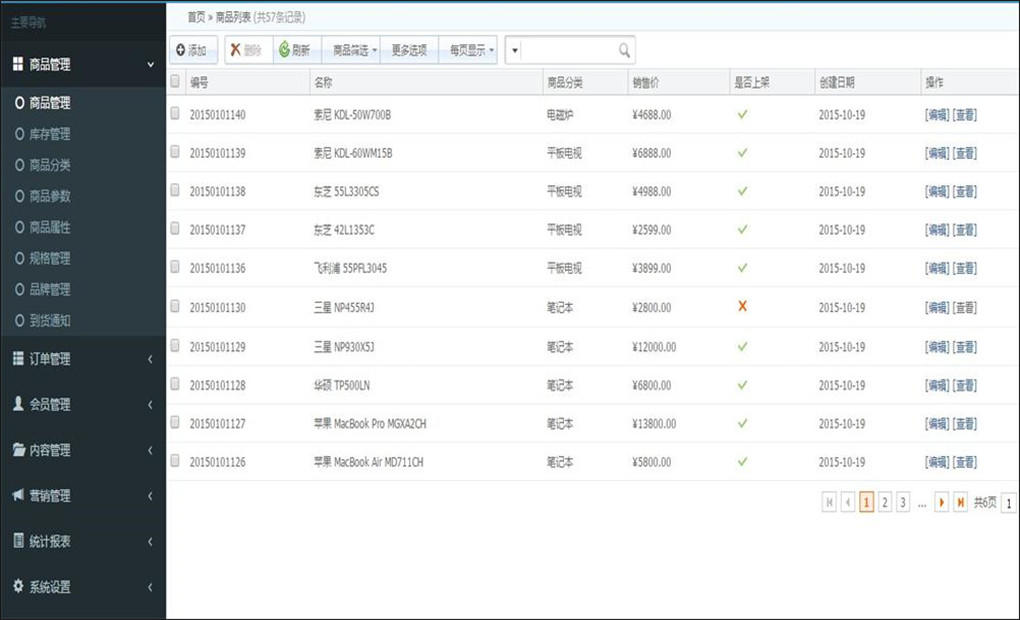Click the red X status icon for 三星 NP455R4J
Image resolution: width=1020 pixels, height=620 pixels.
coord(742,307)
